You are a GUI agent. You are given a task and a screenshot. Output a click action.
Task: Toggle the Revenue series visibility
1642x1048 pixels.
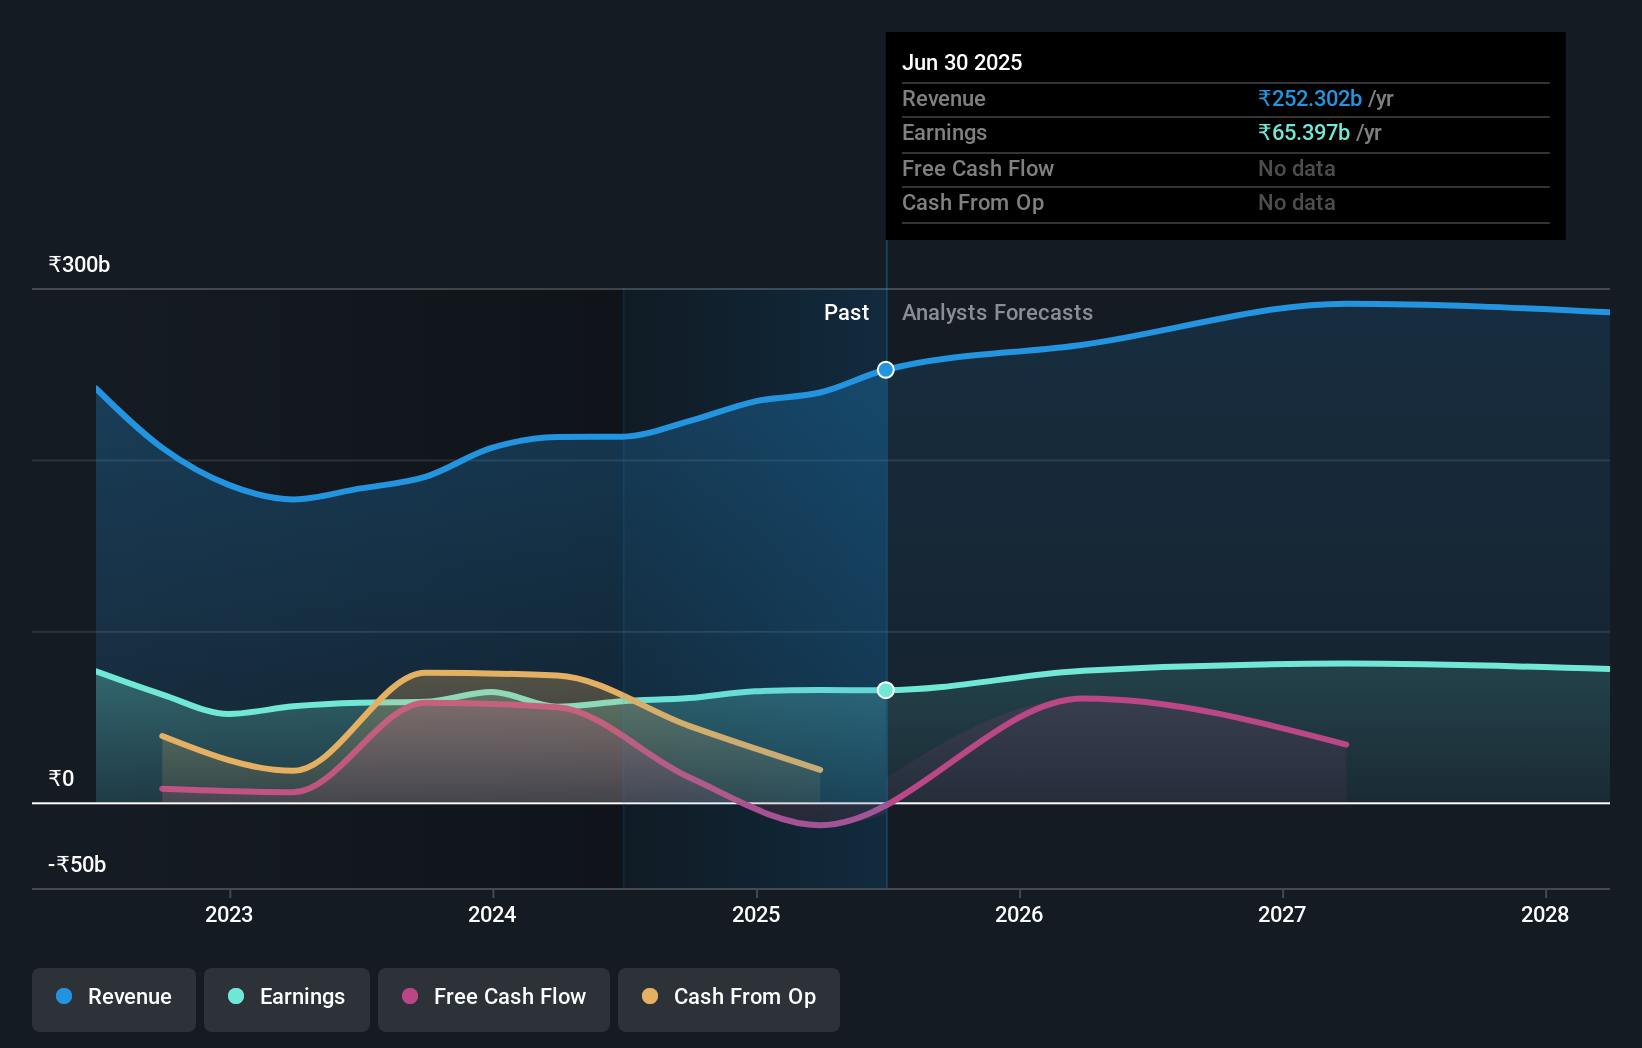[113, 997]
